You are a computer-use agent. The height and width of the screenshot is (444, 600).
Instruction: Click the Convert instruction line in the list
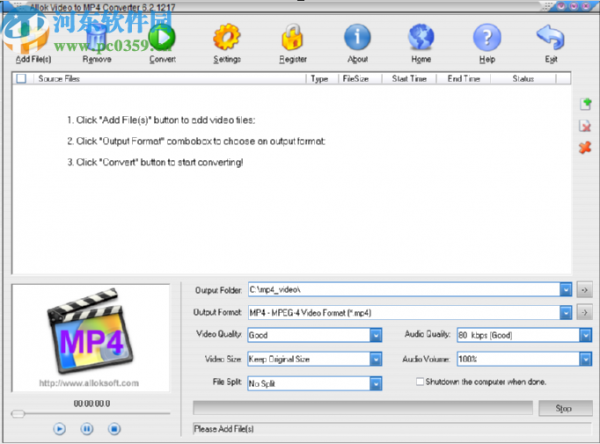click(155, 162)
